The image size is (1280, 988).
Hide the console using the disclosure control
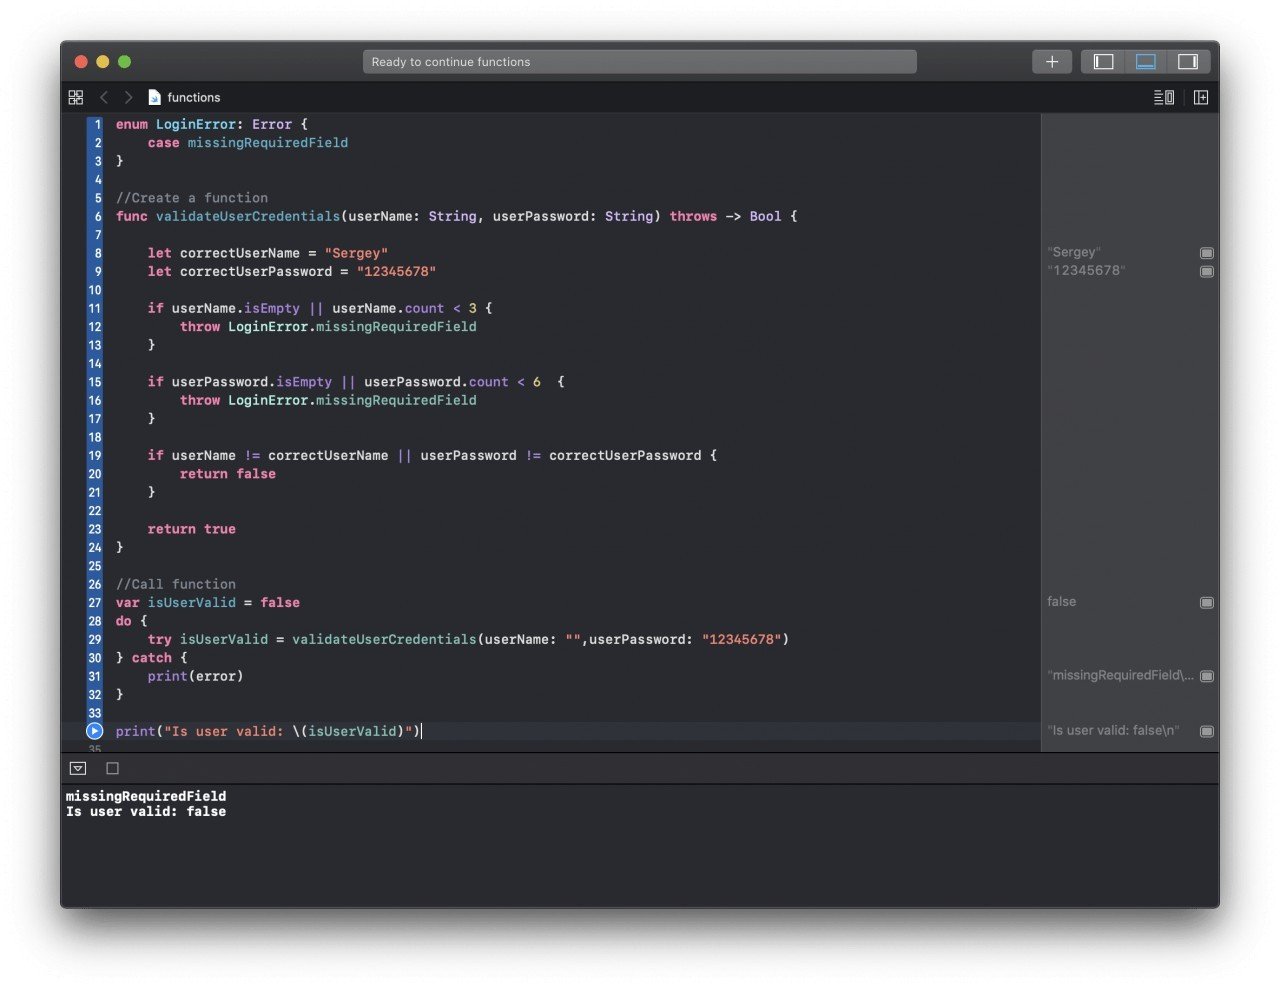click(77, 768)
